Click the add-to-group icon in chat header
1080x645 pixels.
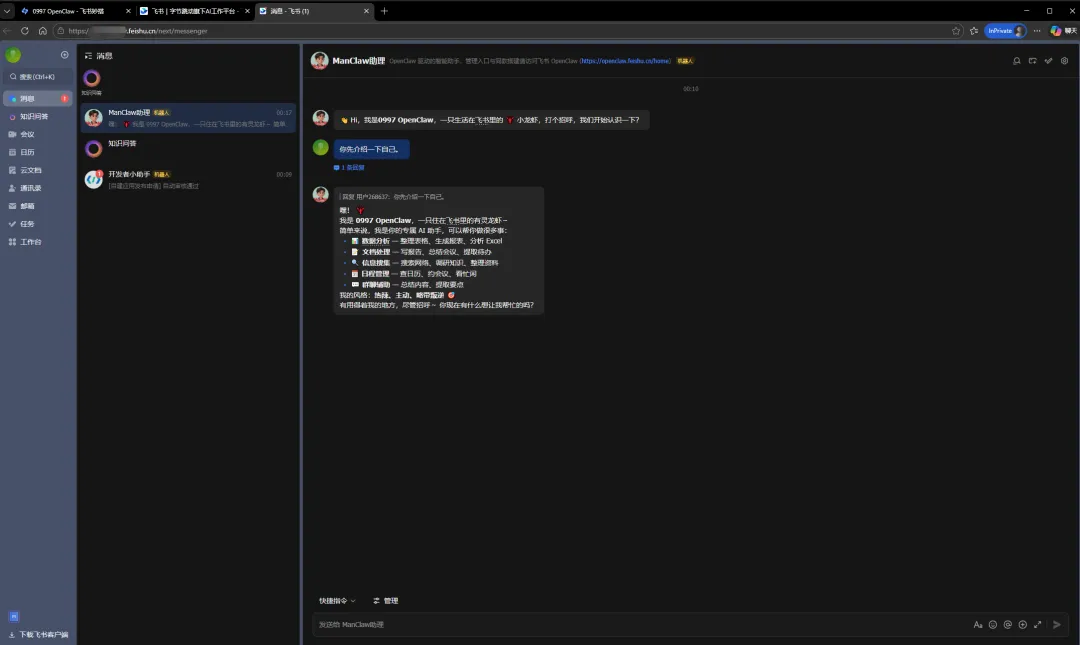tap(1032, 61)
